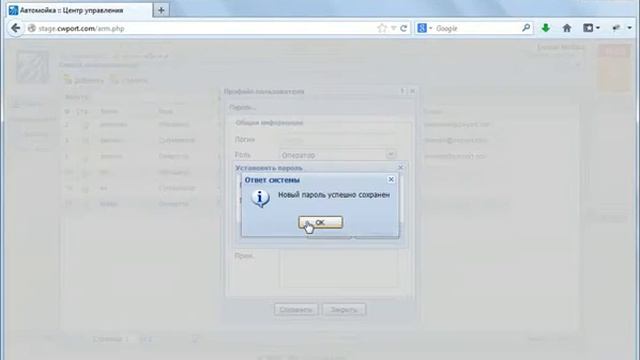Click OK in the system response dialog
Image resolution: width=640 pixels, height=360 pixels.
click(x=320, y=222)
